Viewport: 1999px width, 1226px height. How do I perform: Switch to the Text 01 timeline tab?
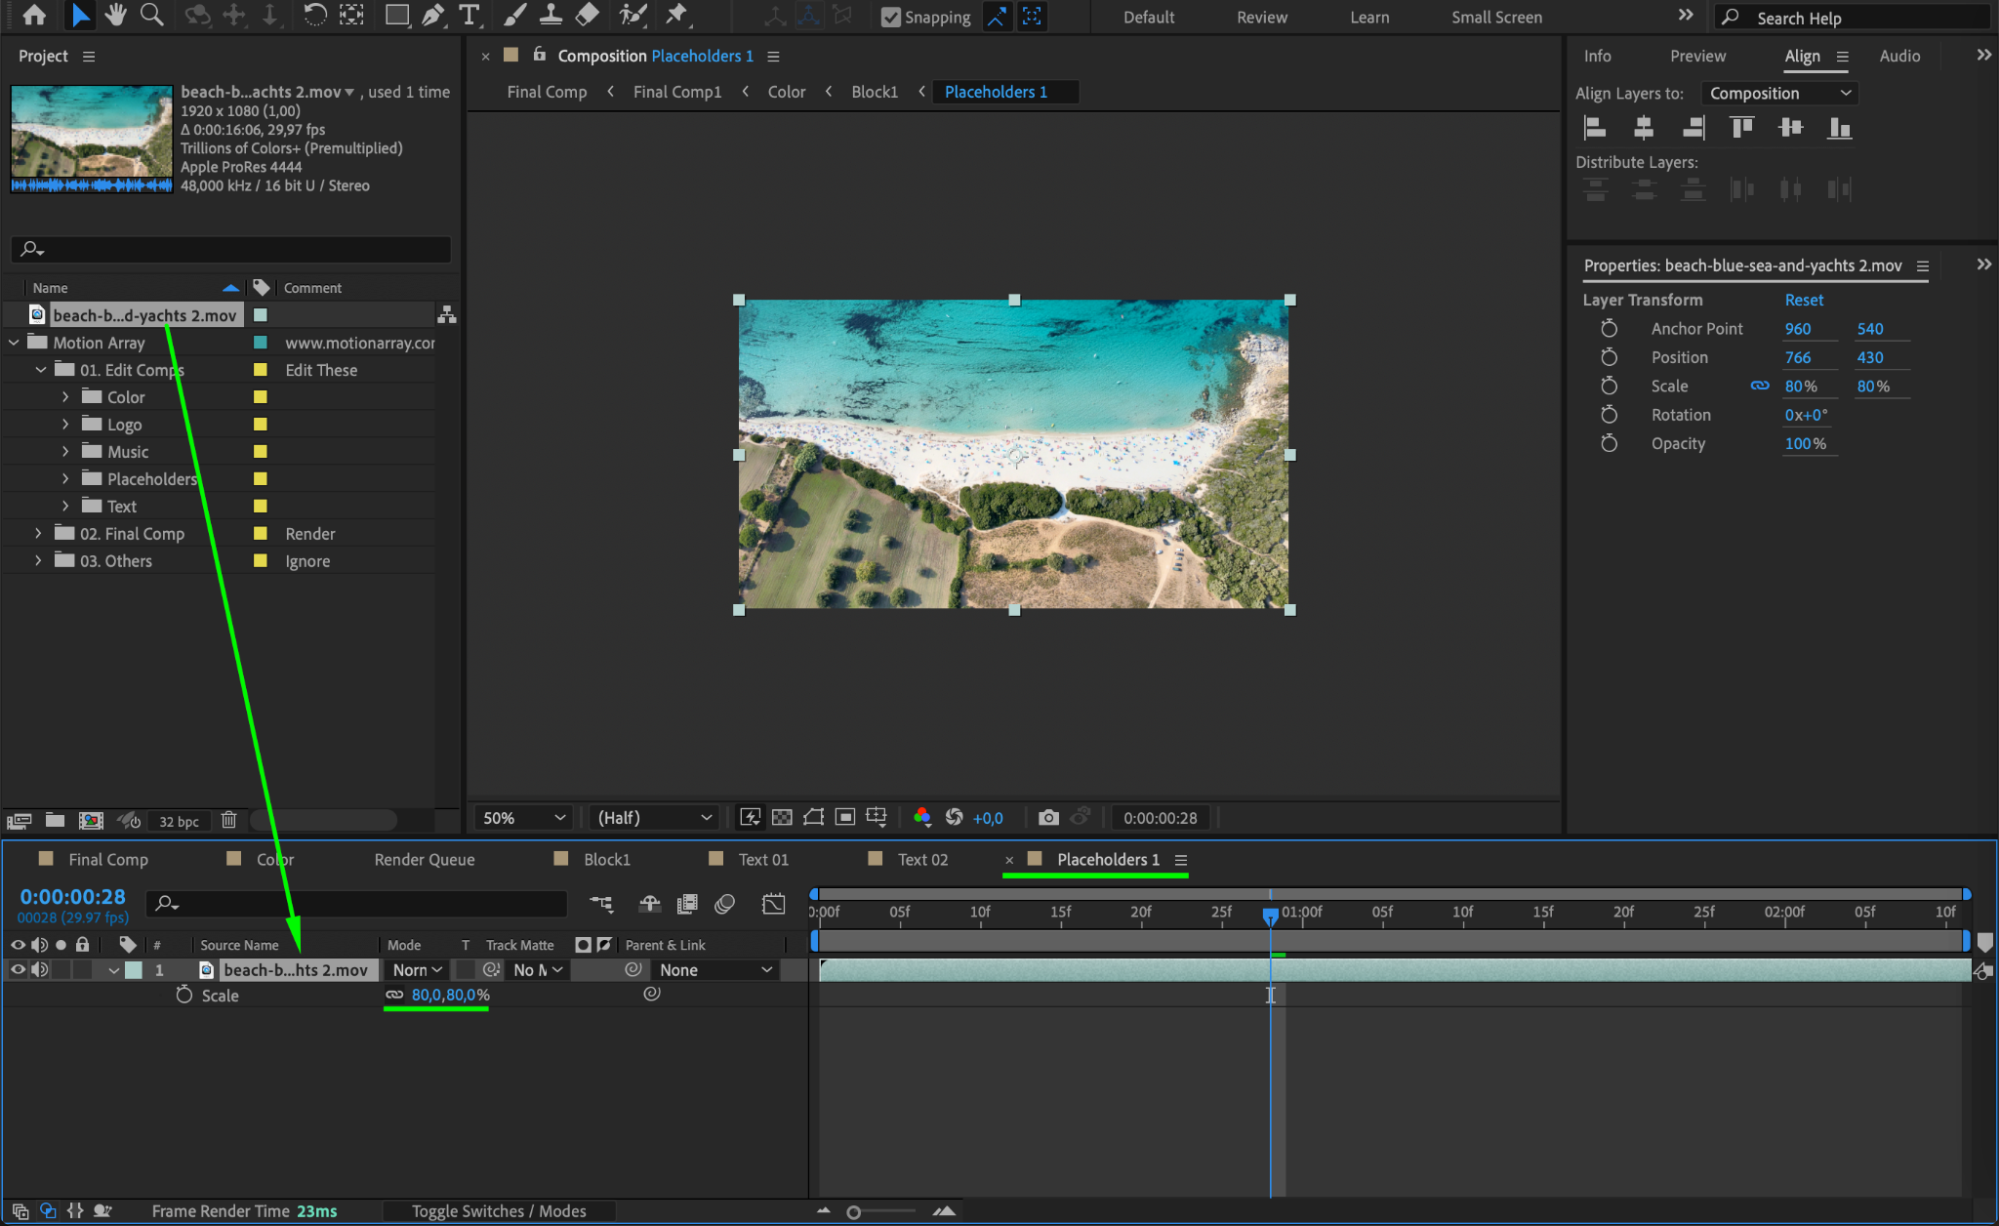(x=762, y=859)
